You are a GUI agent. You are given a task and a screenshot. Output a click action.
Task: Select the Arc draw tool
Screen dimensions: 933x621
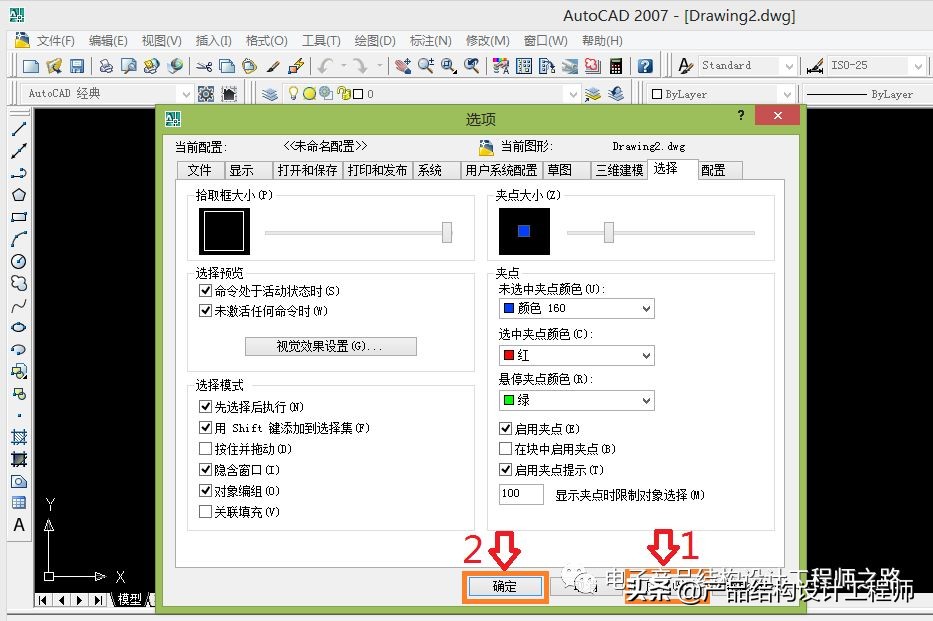[19, 239]
